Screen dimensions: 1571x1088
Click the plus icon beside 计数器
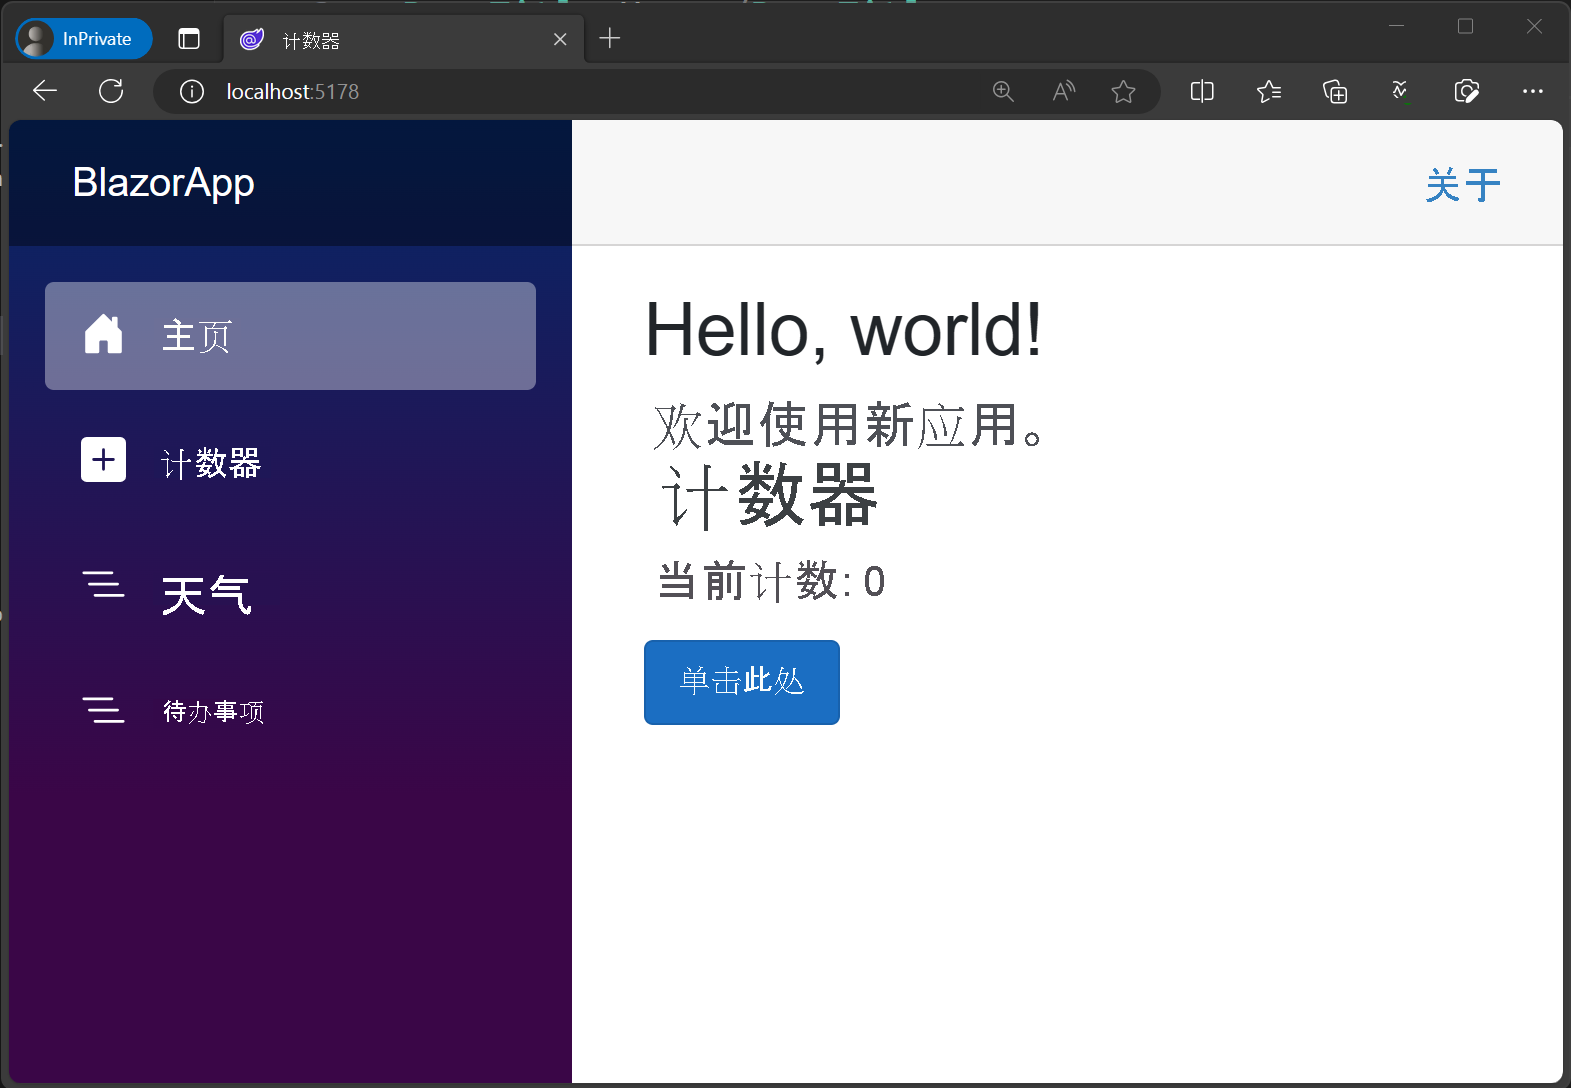click(103, 460)
